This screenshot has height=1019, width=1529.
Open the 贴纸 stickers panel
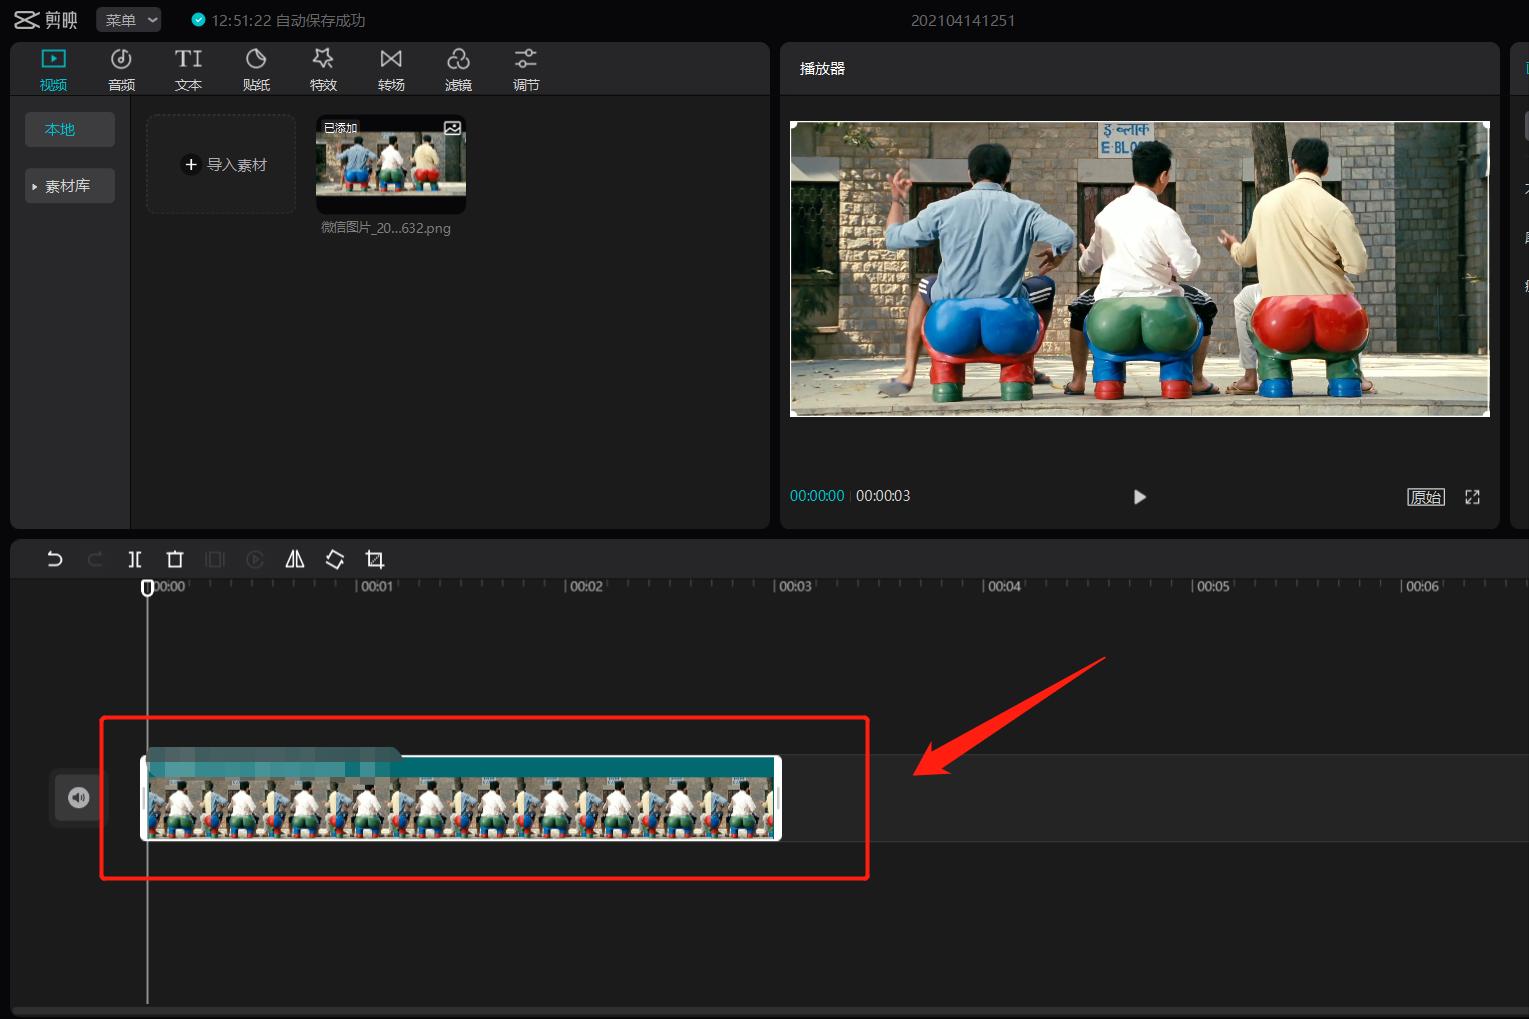pos(256,70)
